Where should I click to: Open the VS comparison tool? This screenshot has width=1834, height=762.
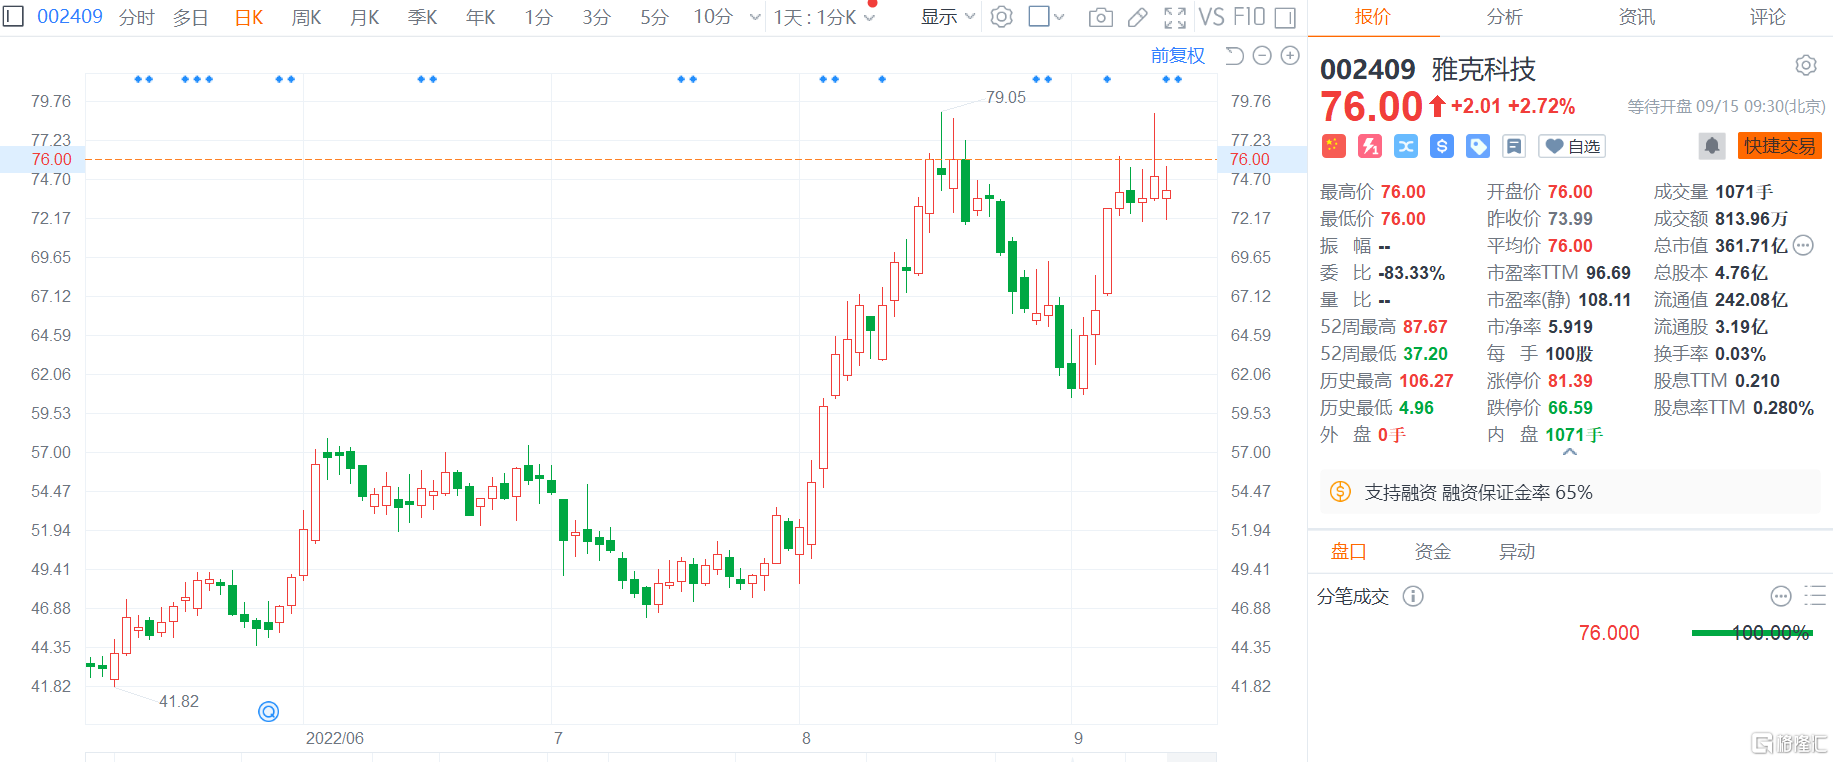(1211, 17)
